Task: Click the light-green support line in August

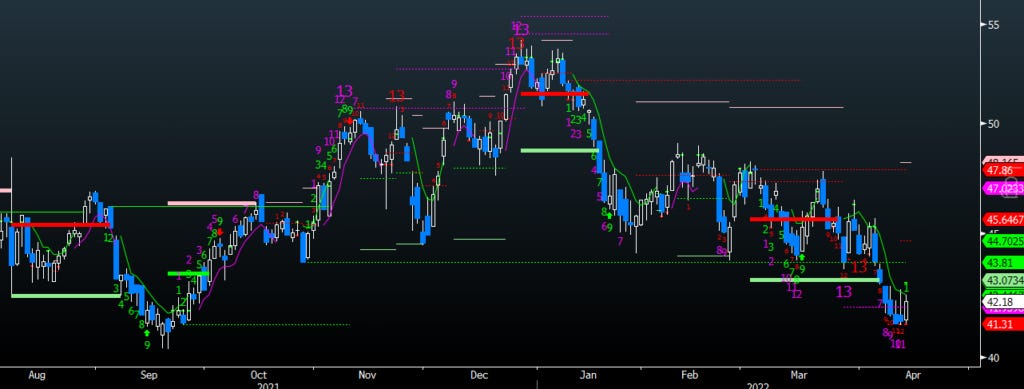Action: (66, 296)
